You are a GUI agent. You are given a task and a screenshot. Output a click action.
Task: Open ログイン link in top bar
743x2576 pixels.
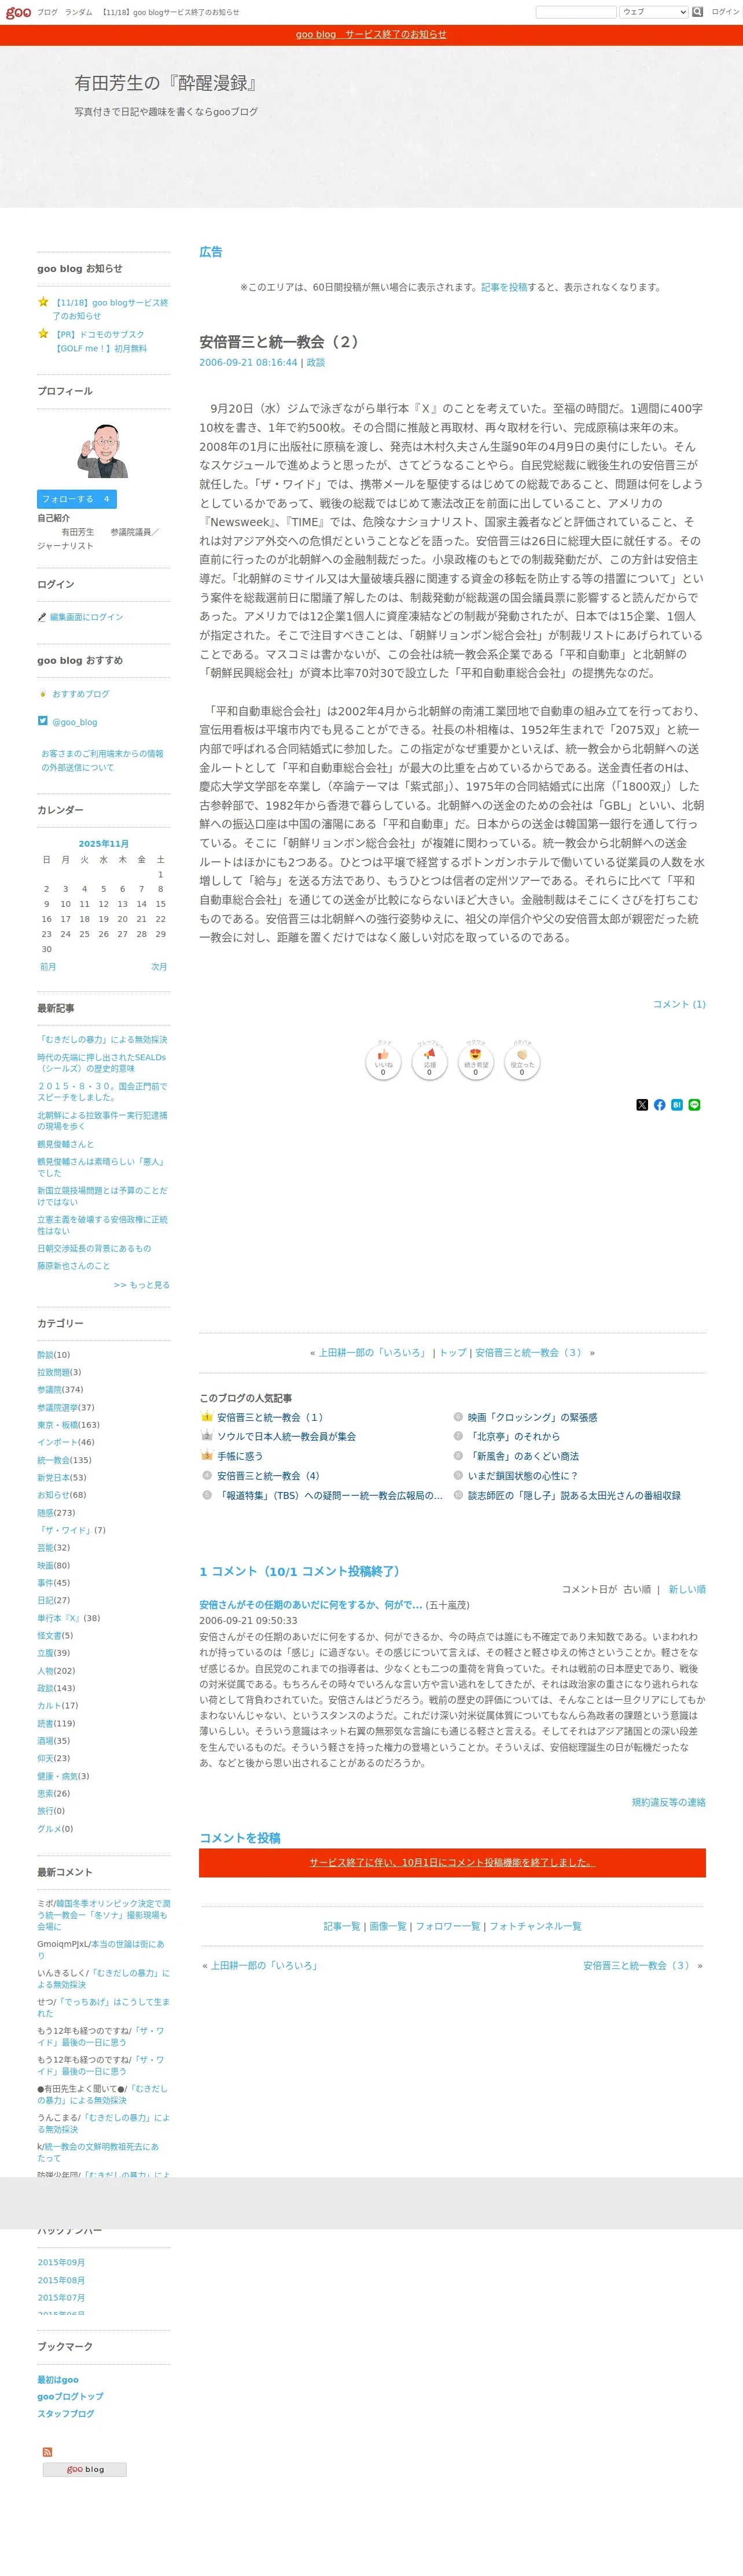pos(725,12)
